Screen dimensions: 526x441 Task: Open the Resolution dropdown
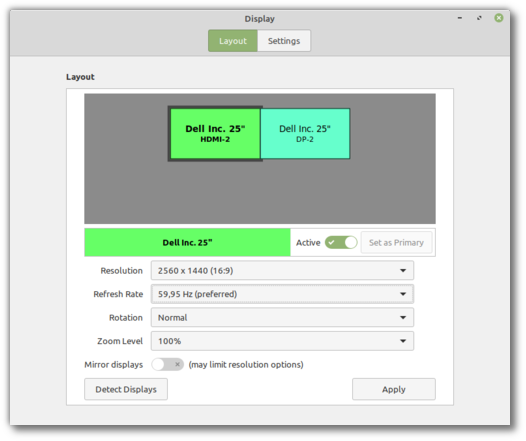pyautogui.click(x=282, y=271)
